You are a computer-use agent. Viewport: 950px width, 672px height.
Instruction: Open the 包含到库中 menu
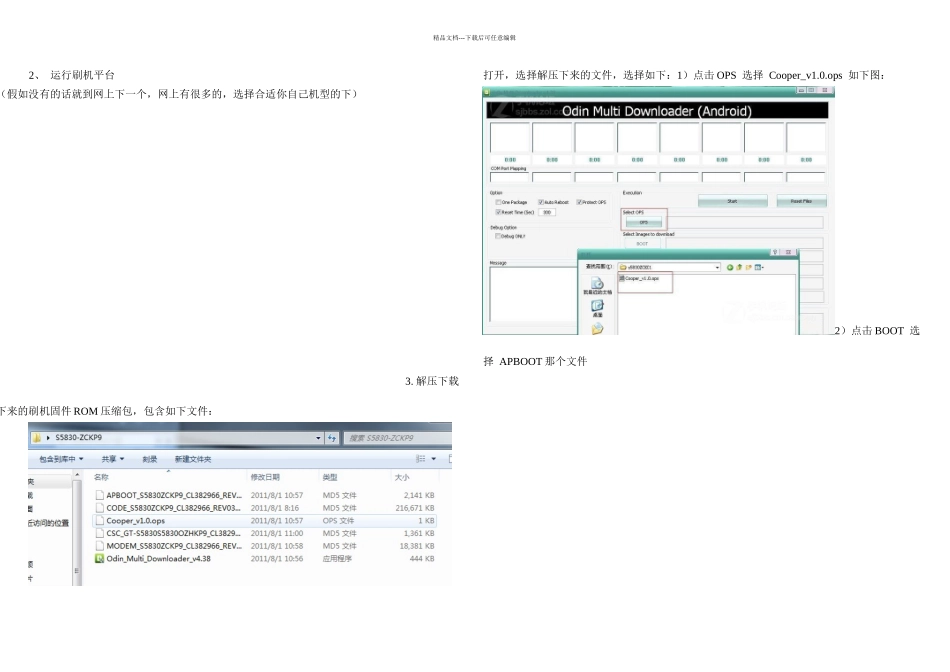[x=61, y=459]
